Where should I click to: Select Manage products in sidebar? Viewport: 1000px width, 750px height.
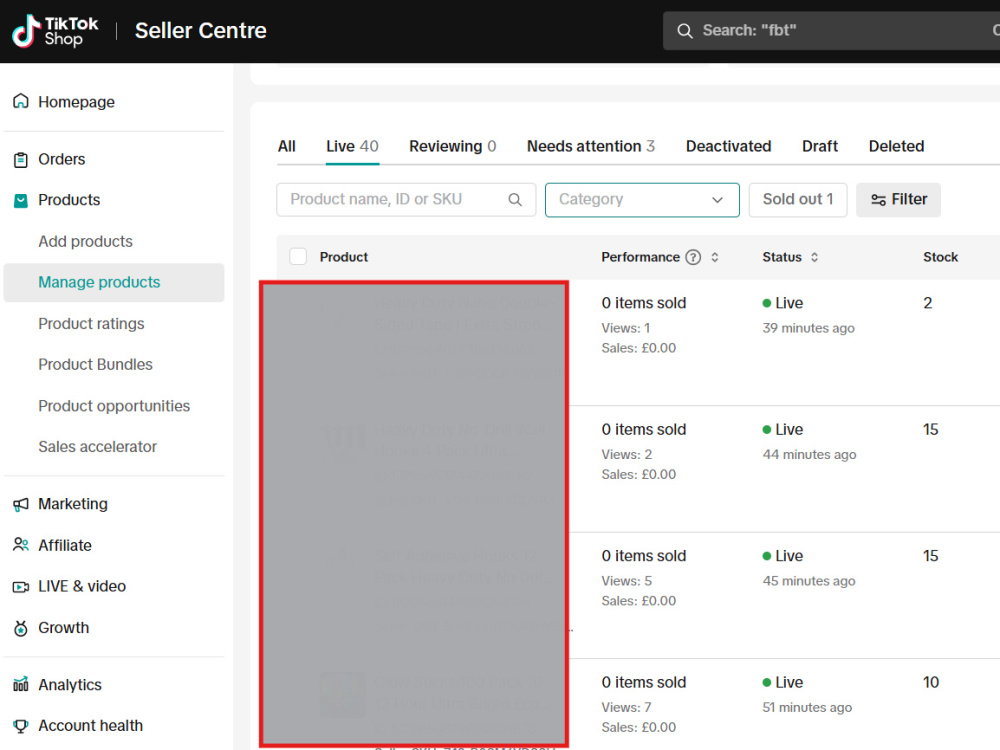click(114, 283)
